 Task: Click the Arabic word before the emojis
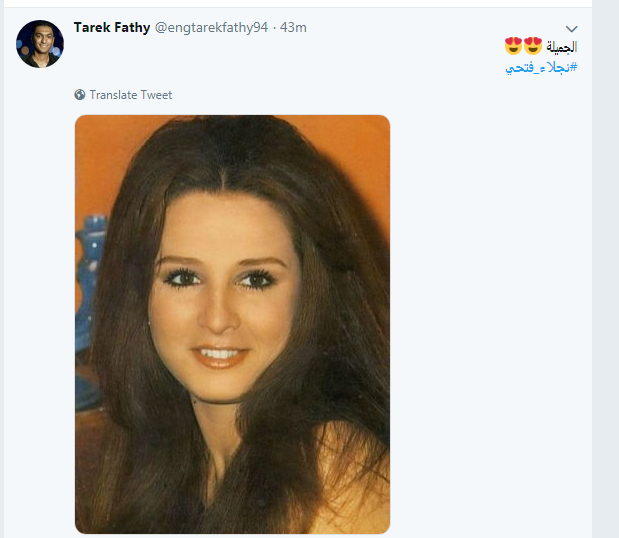[561, 47]
